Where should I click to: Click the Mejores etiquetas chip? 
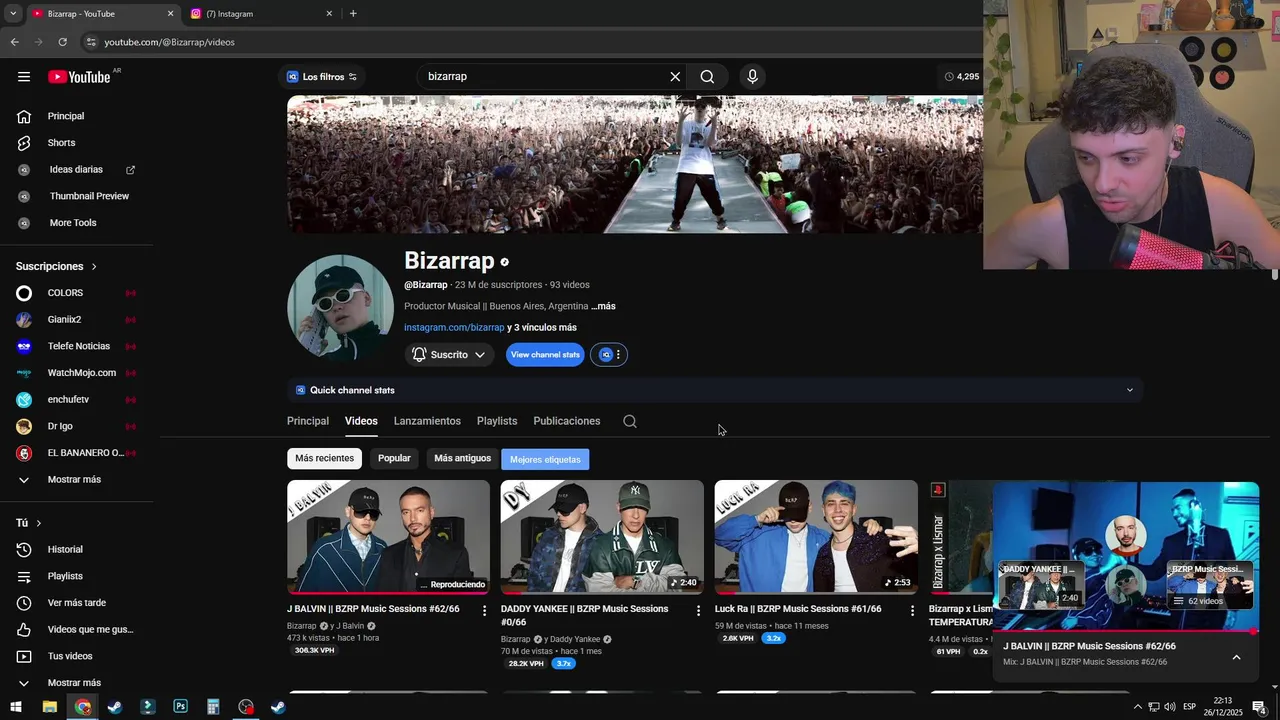[x=545, y=459]
